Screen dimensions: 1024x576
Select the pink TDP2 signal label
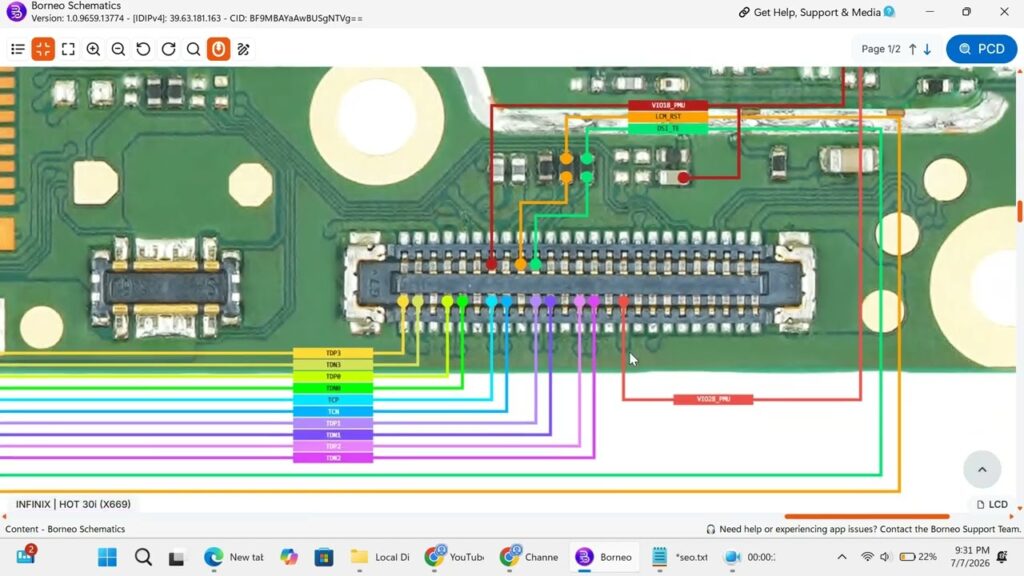point(333,447)
